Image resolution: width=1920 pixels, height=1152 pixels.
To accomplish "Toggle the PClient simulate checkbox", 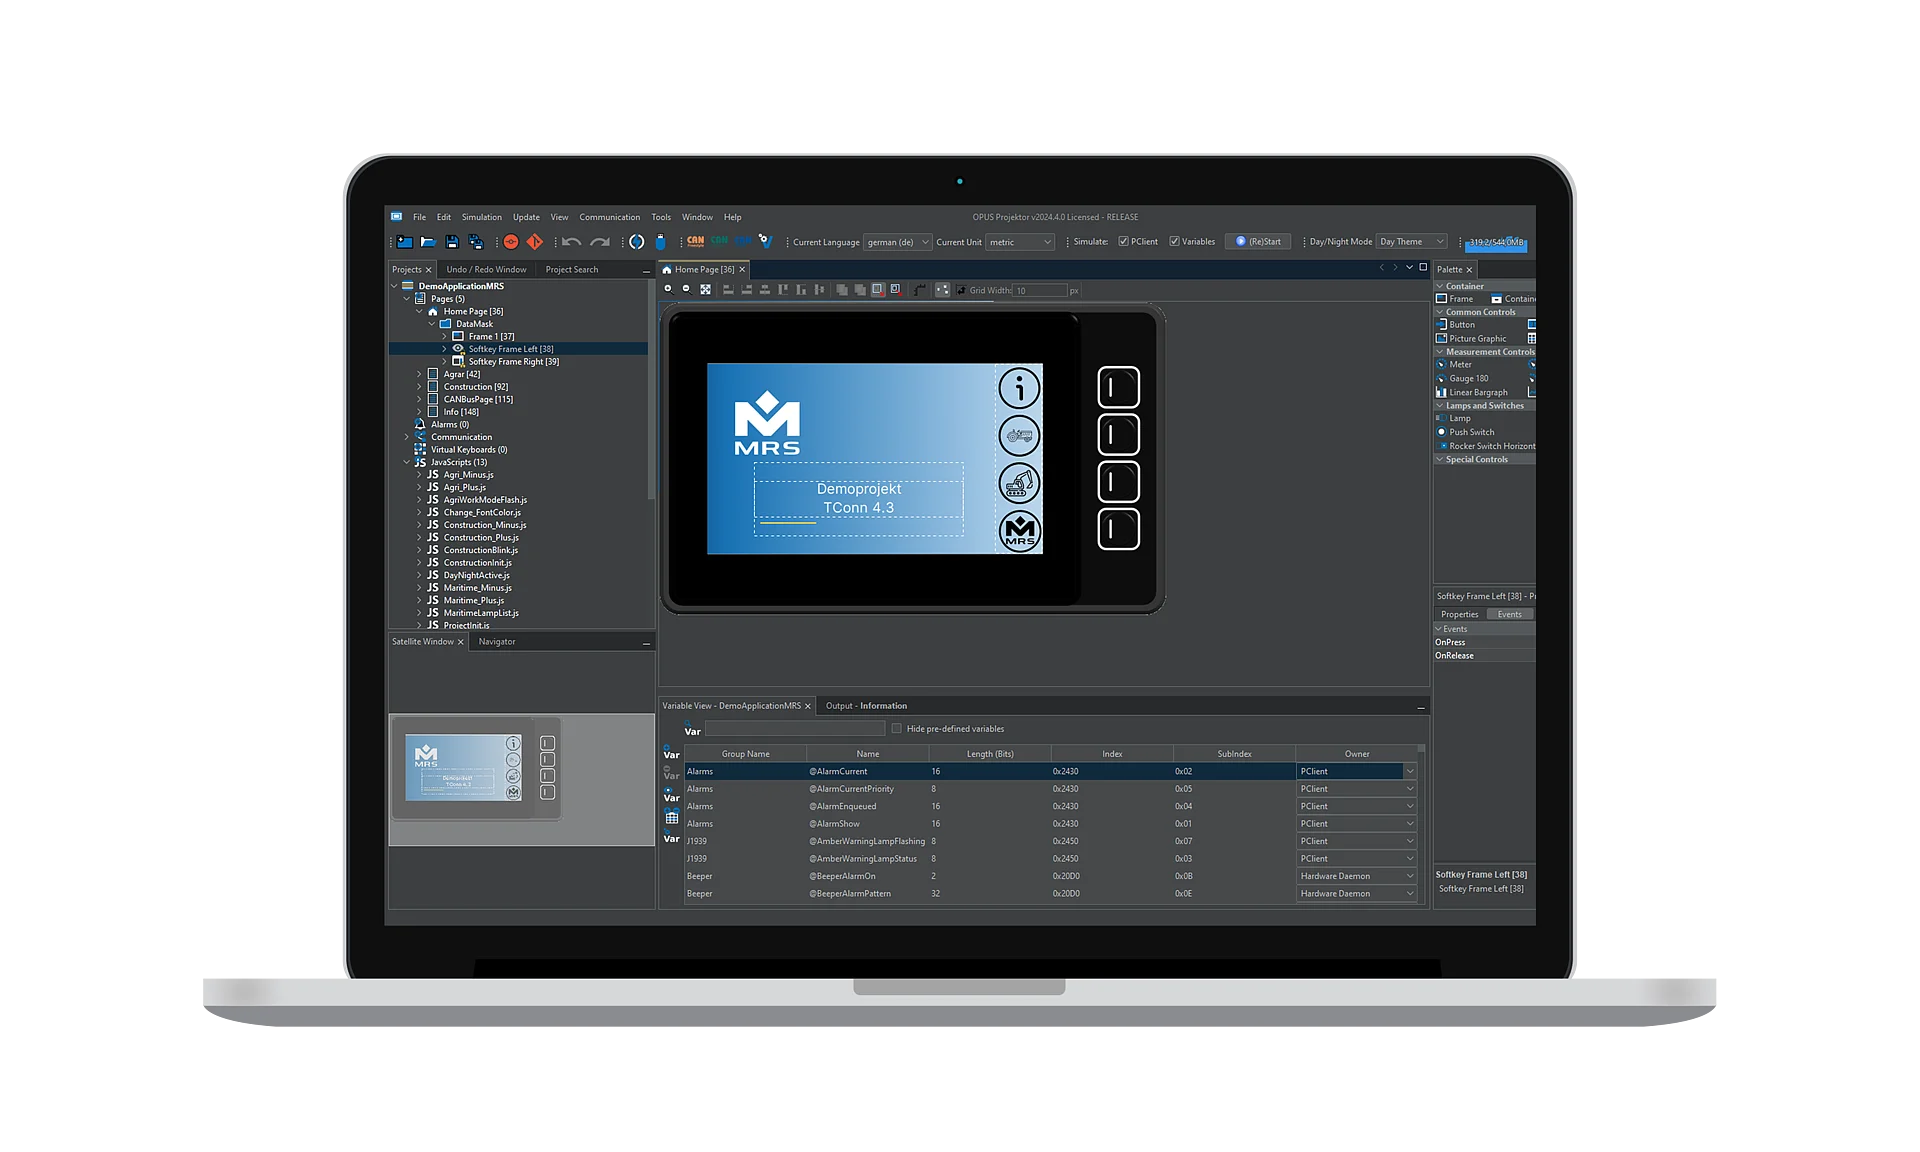I will click(x=1123, y=242).
